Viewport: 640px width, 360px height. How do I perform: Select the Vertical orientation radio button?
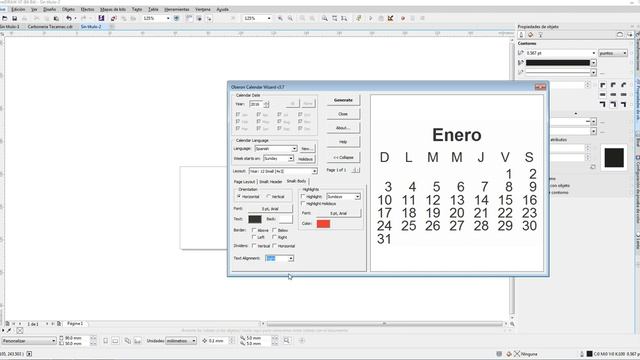click(269, 197)
